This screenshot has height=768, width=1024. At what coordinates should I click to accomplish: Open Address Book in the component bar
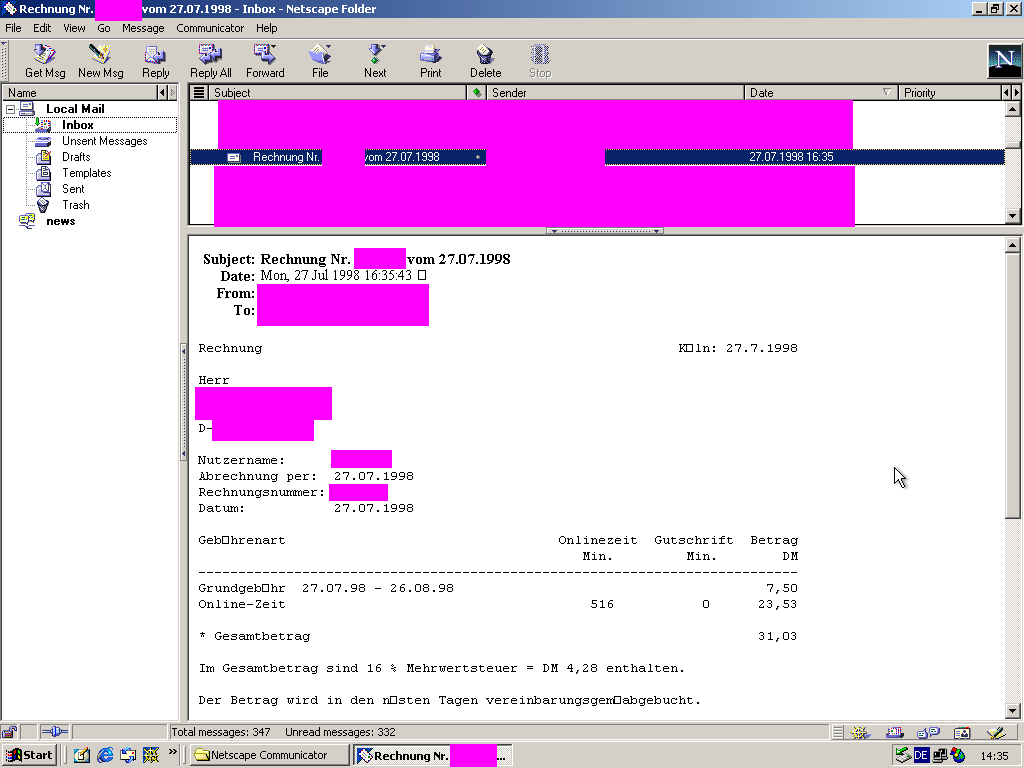point(962,733)
